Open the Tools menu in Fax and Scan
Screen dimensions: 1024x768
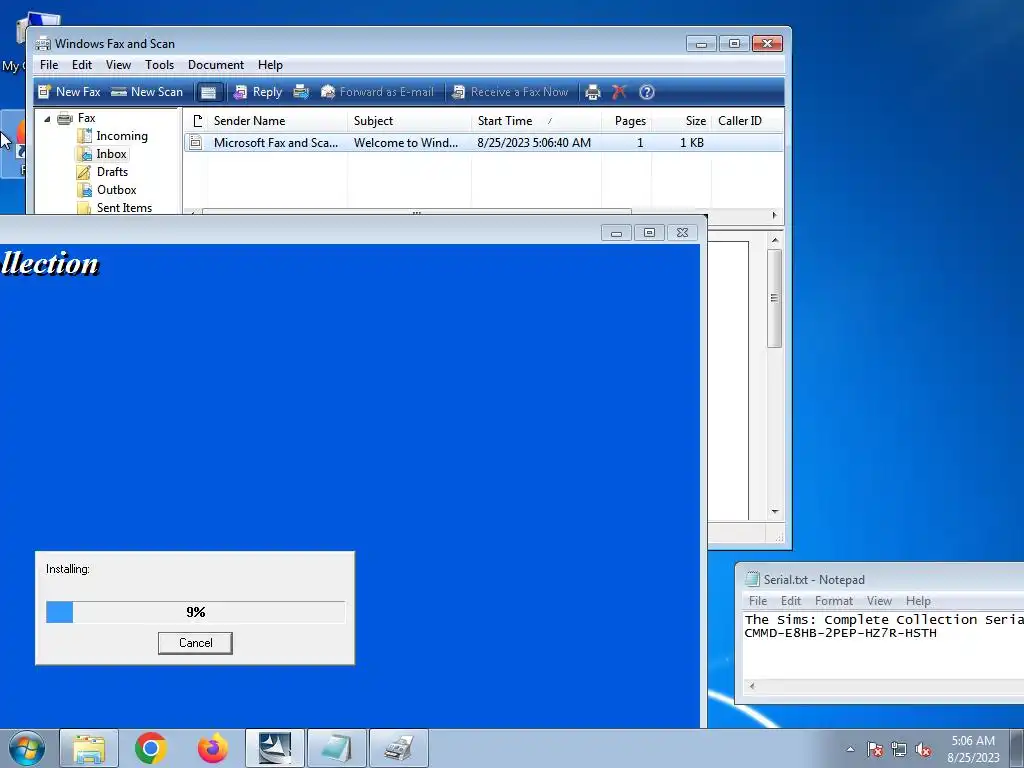159,65
